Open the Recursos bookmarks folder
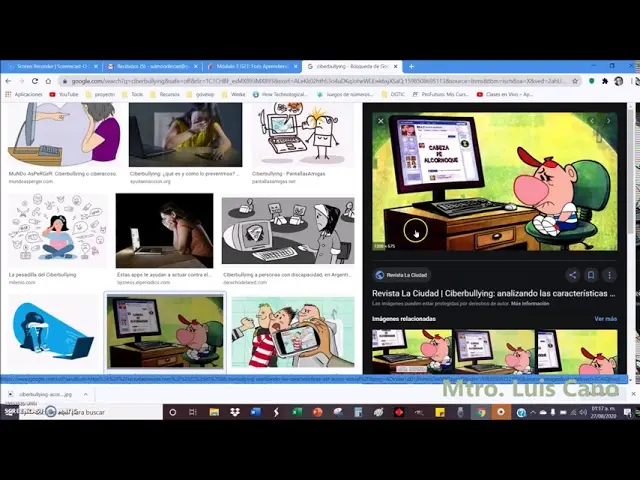640x480 pixels. [x=165, y=94]
